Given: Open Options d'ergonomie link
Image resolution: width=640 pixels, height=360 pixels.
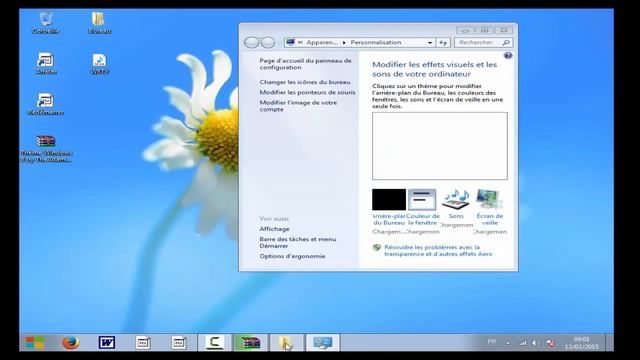Looking at the screenshot, I should (292, 256).
